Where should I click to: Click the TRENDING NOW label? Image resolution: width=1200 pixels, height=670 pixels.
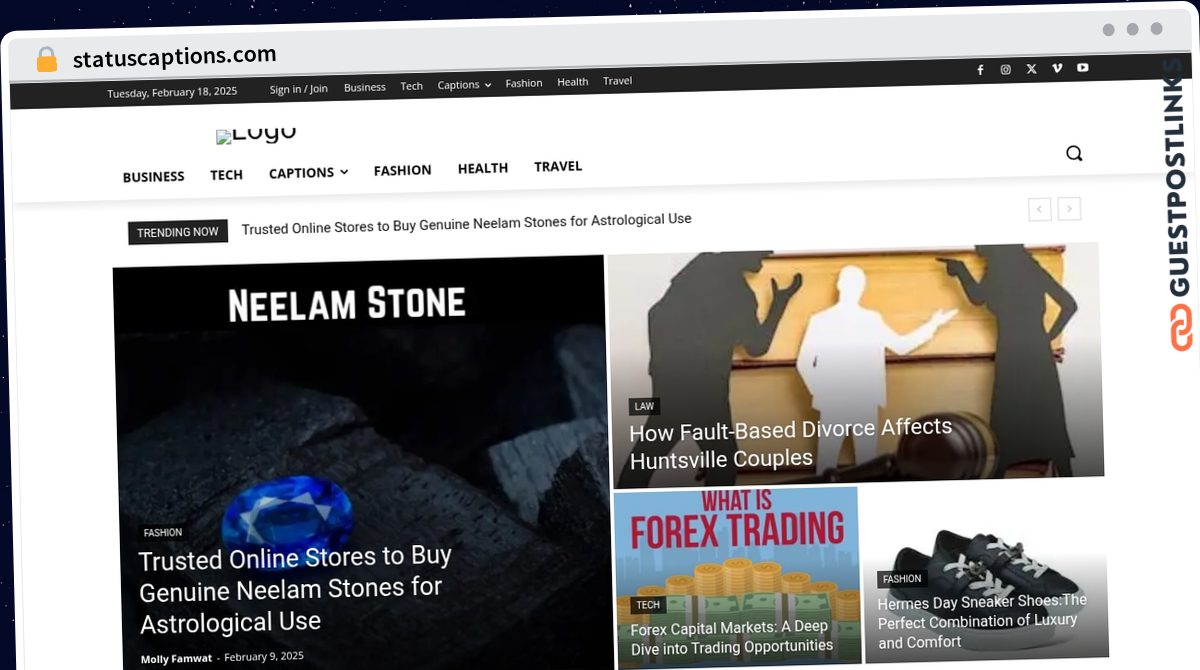[177, 232]
